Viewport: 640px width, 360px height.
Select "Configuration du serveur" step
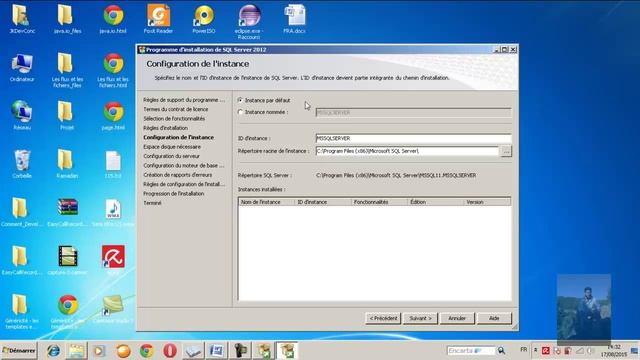(171, 156)
